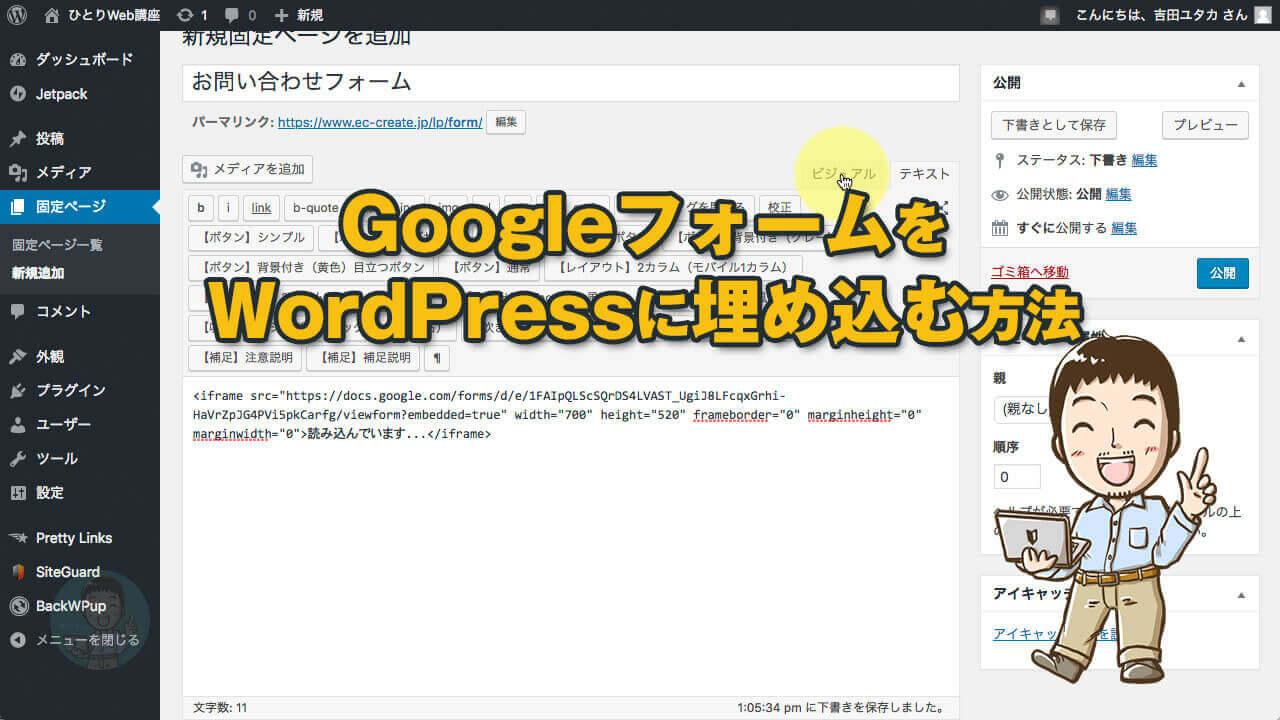Click 【レイアウト】2カラム（モバイル1カラム） quicktag
This screenshot has height=720, width=1280.
[x=673, y=267]
